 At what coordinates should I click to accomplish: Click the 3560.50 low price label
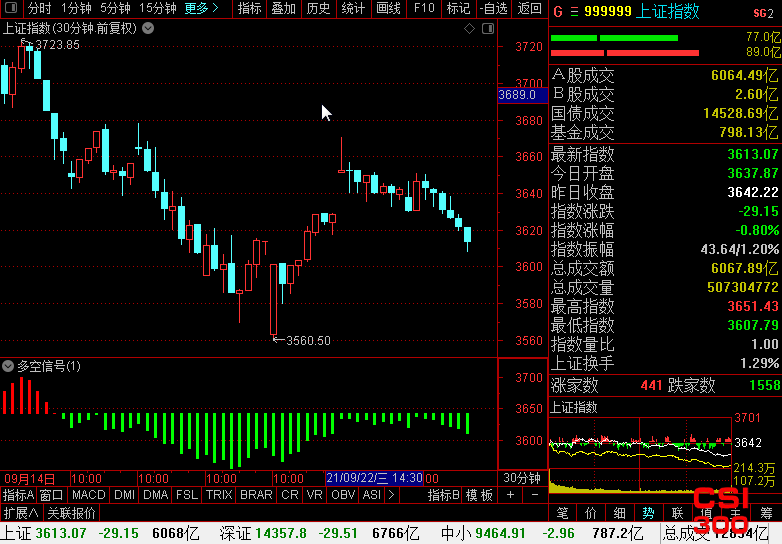coord(308,341)
